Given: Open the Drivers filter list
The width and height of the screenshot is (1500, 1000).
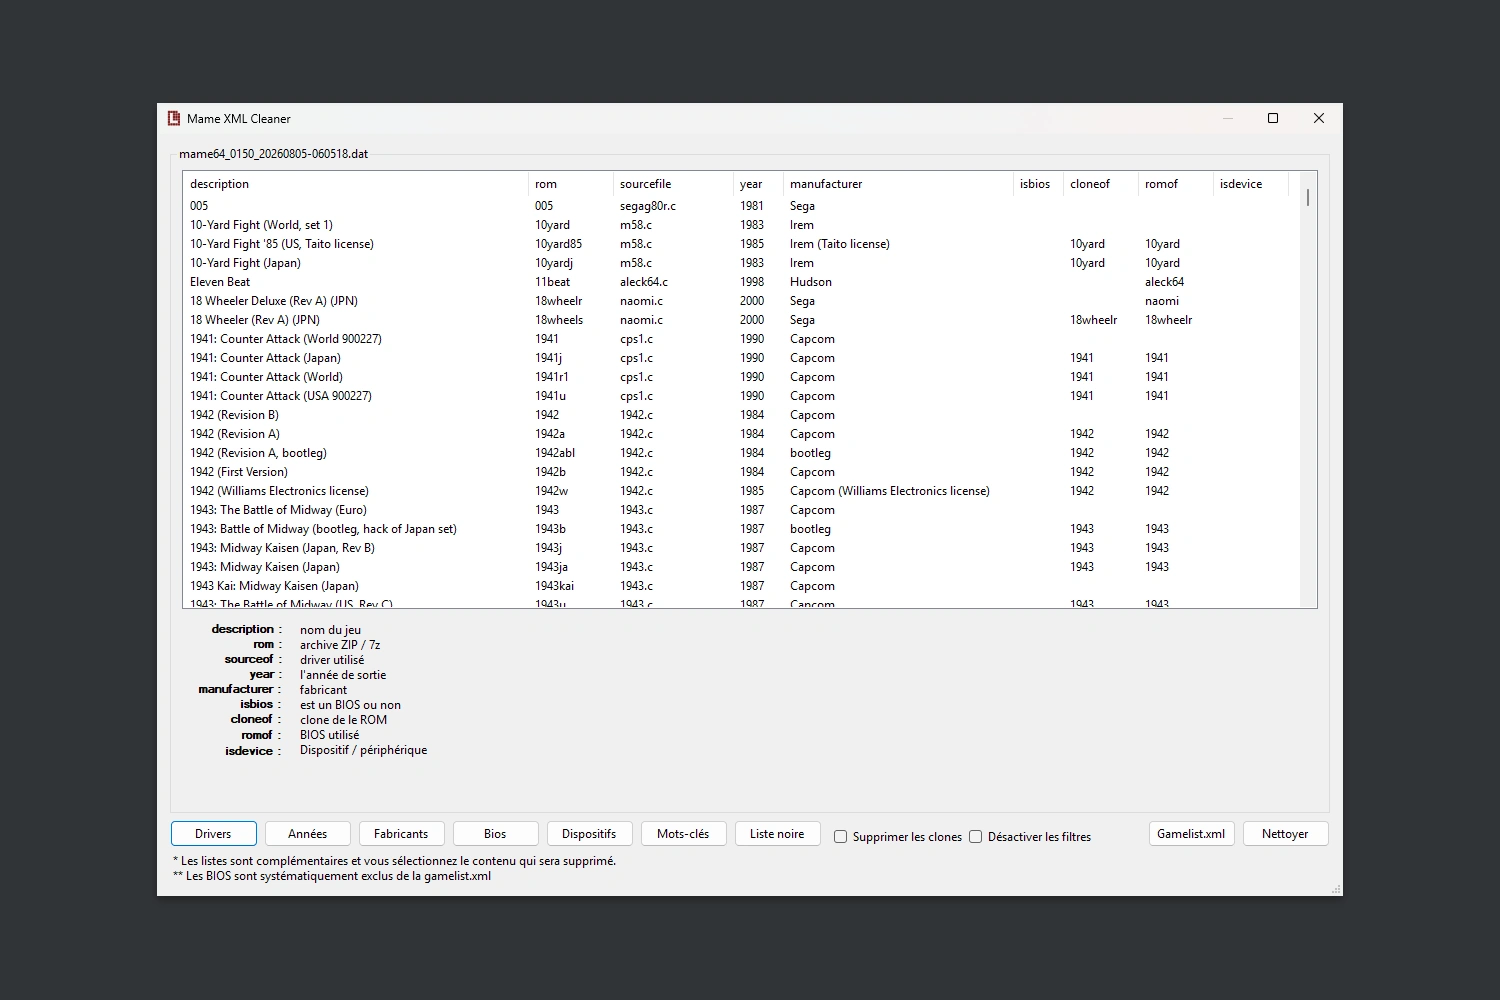Looking at the screenshot, I should click(x=213, y=834).
